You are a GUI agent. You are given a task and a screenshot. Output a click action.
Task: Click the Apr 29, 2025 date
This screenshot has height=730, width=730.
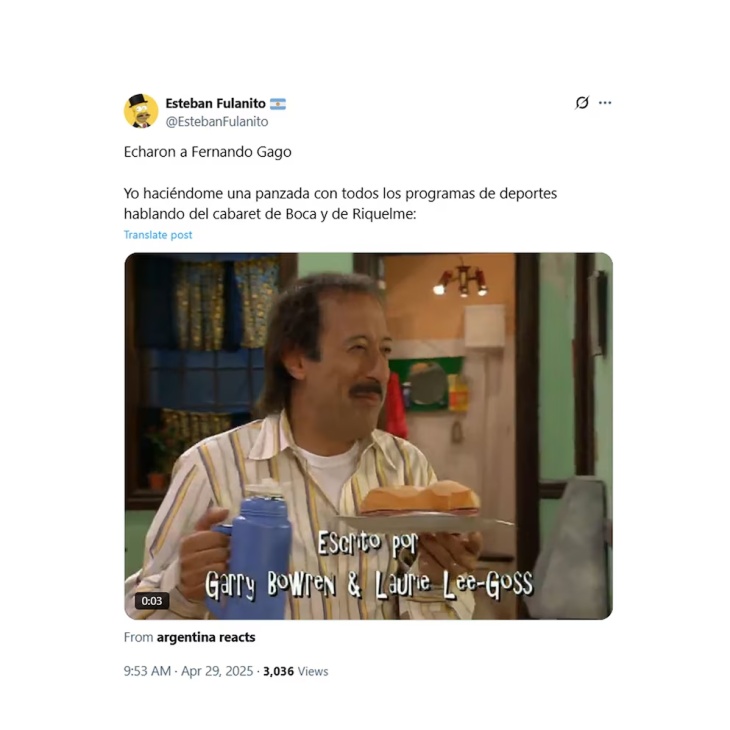(x=217, y=671)
